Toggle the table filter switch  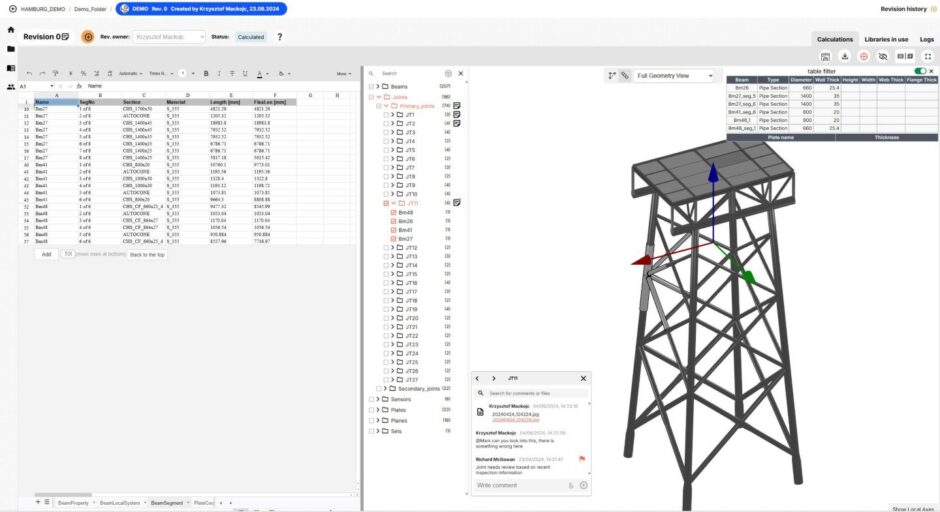920,71
